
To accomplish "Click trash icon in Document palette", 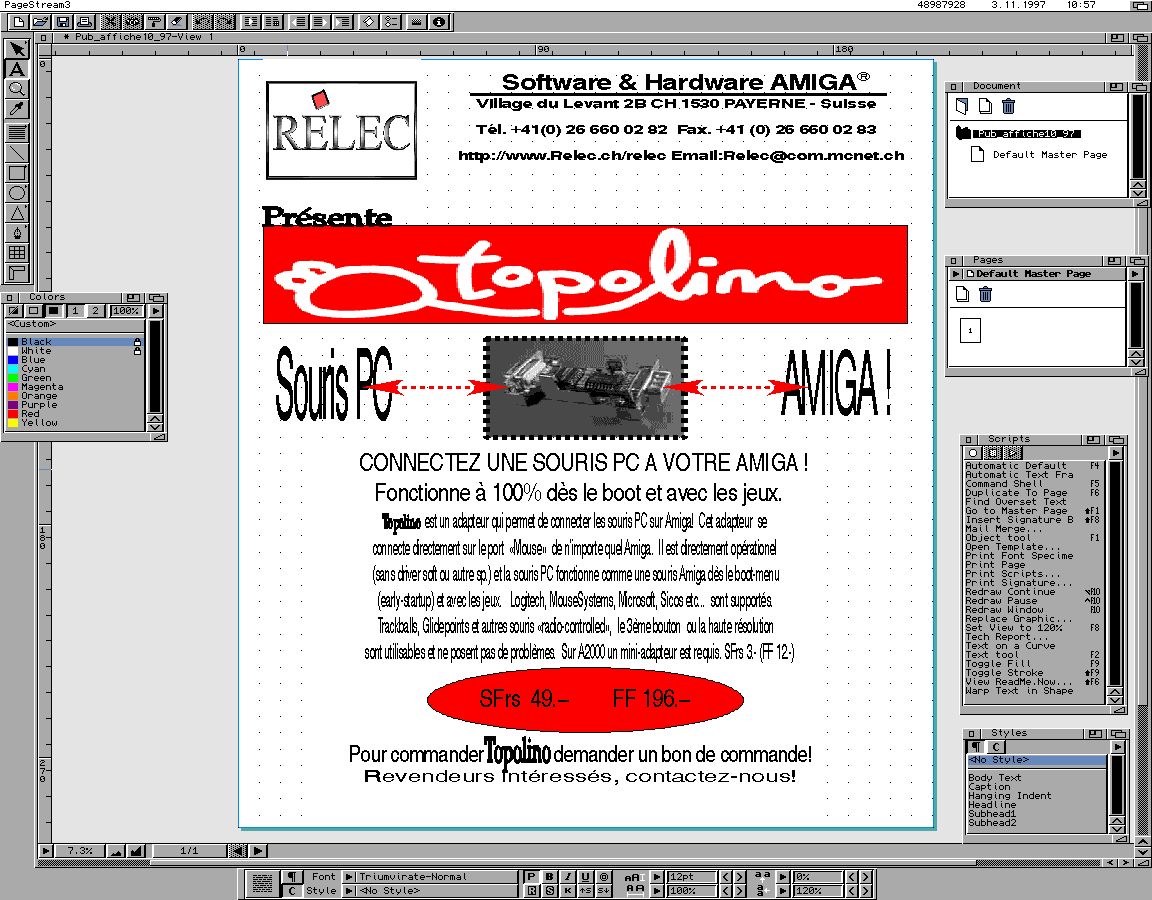I will (x=1009, y=107).
